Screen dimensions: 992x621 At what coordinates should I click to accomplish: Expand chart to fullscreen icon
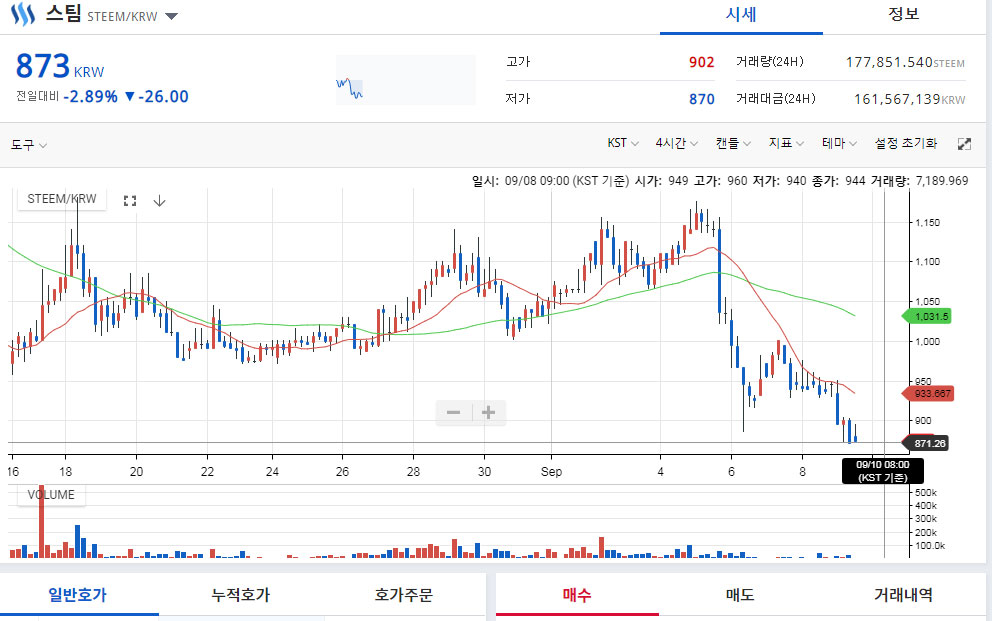pyautogui.click(x=964, y=144)
